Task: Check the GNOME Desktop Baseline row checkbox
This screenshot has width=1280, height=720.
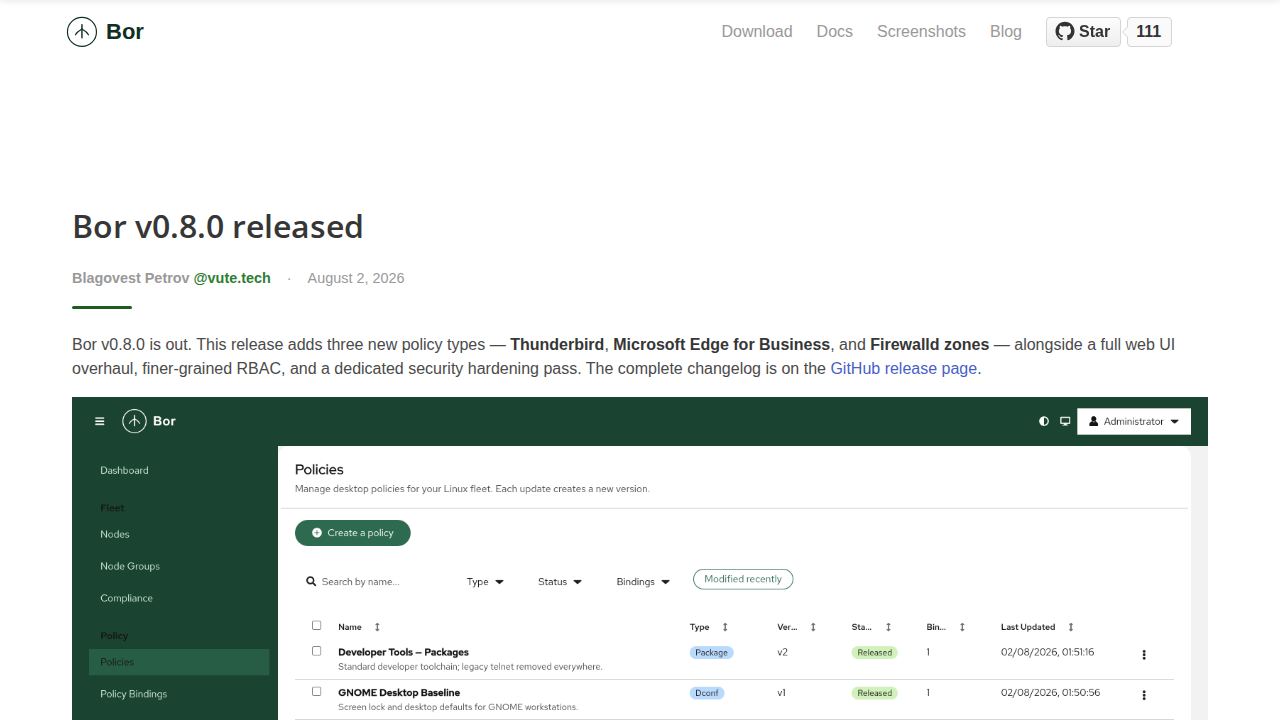Action: (317, 691)
